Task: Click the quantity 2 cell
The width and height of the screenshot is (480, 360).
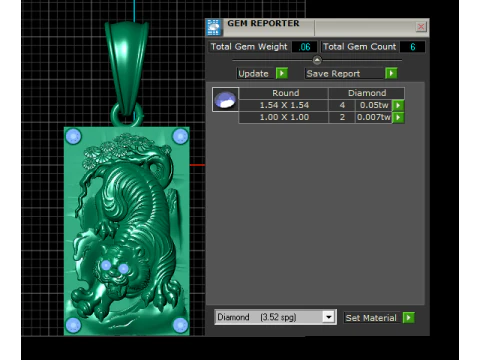Action: 342,117
